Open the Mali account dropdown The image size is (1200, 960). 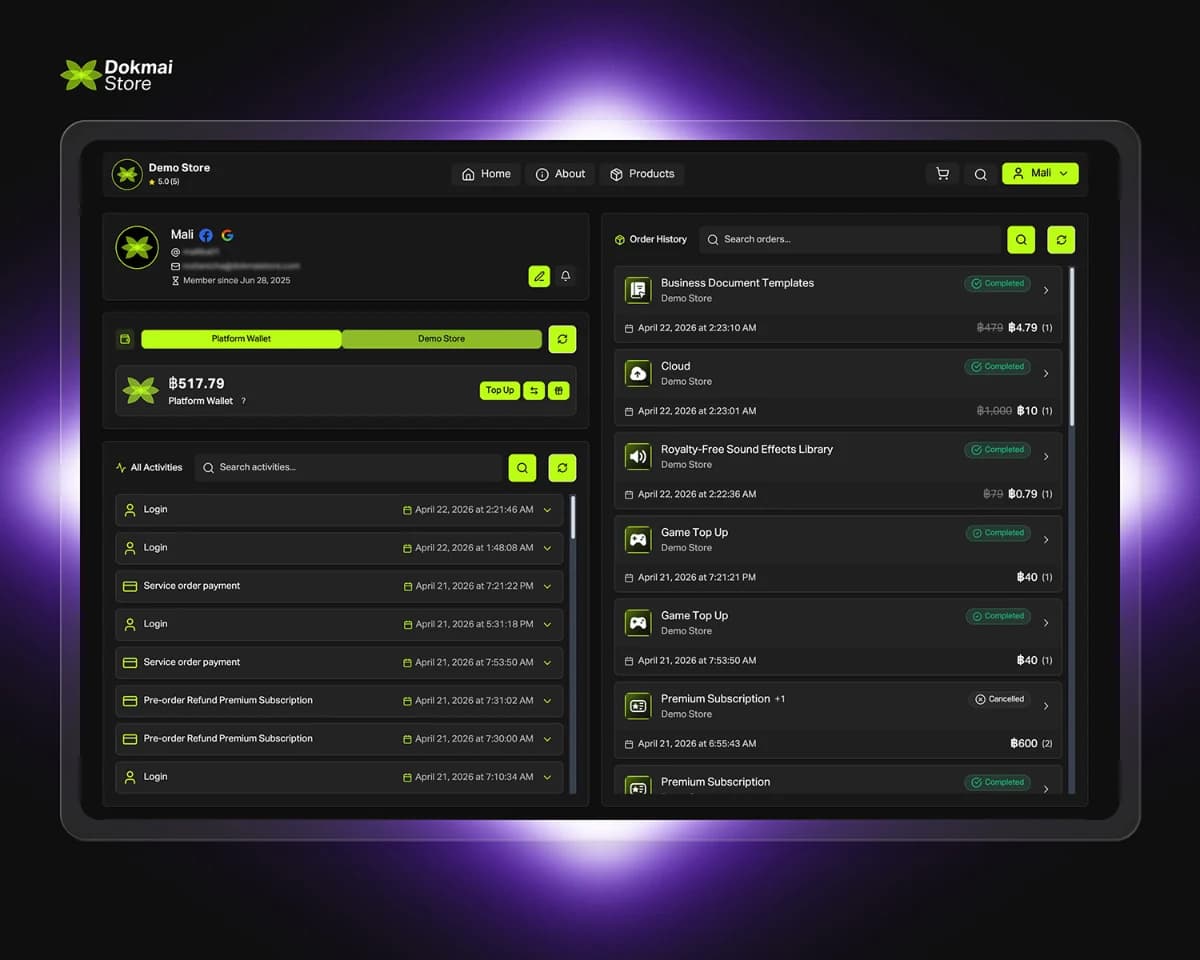pyautogui.click(x=1040, y=173)
